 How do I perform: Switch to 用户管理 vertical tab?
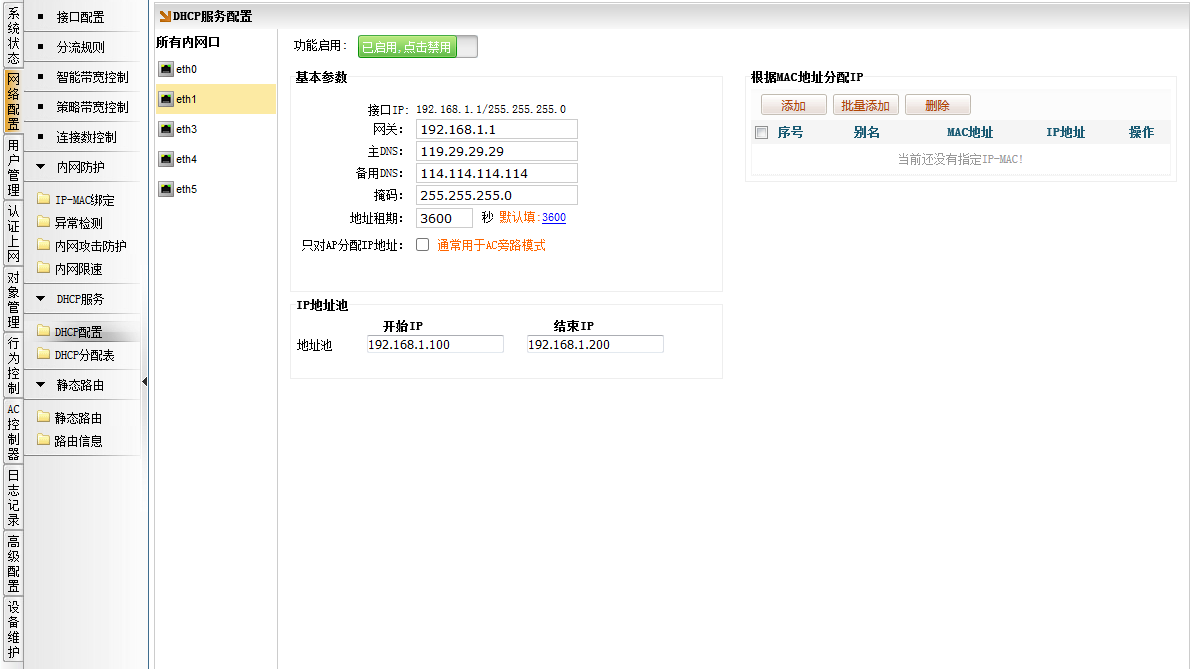13,167
